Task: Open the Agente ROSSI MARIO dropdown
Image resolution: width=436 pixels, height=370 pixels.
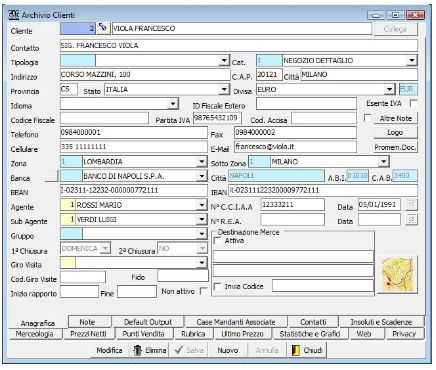Action: tap(202, 205)
